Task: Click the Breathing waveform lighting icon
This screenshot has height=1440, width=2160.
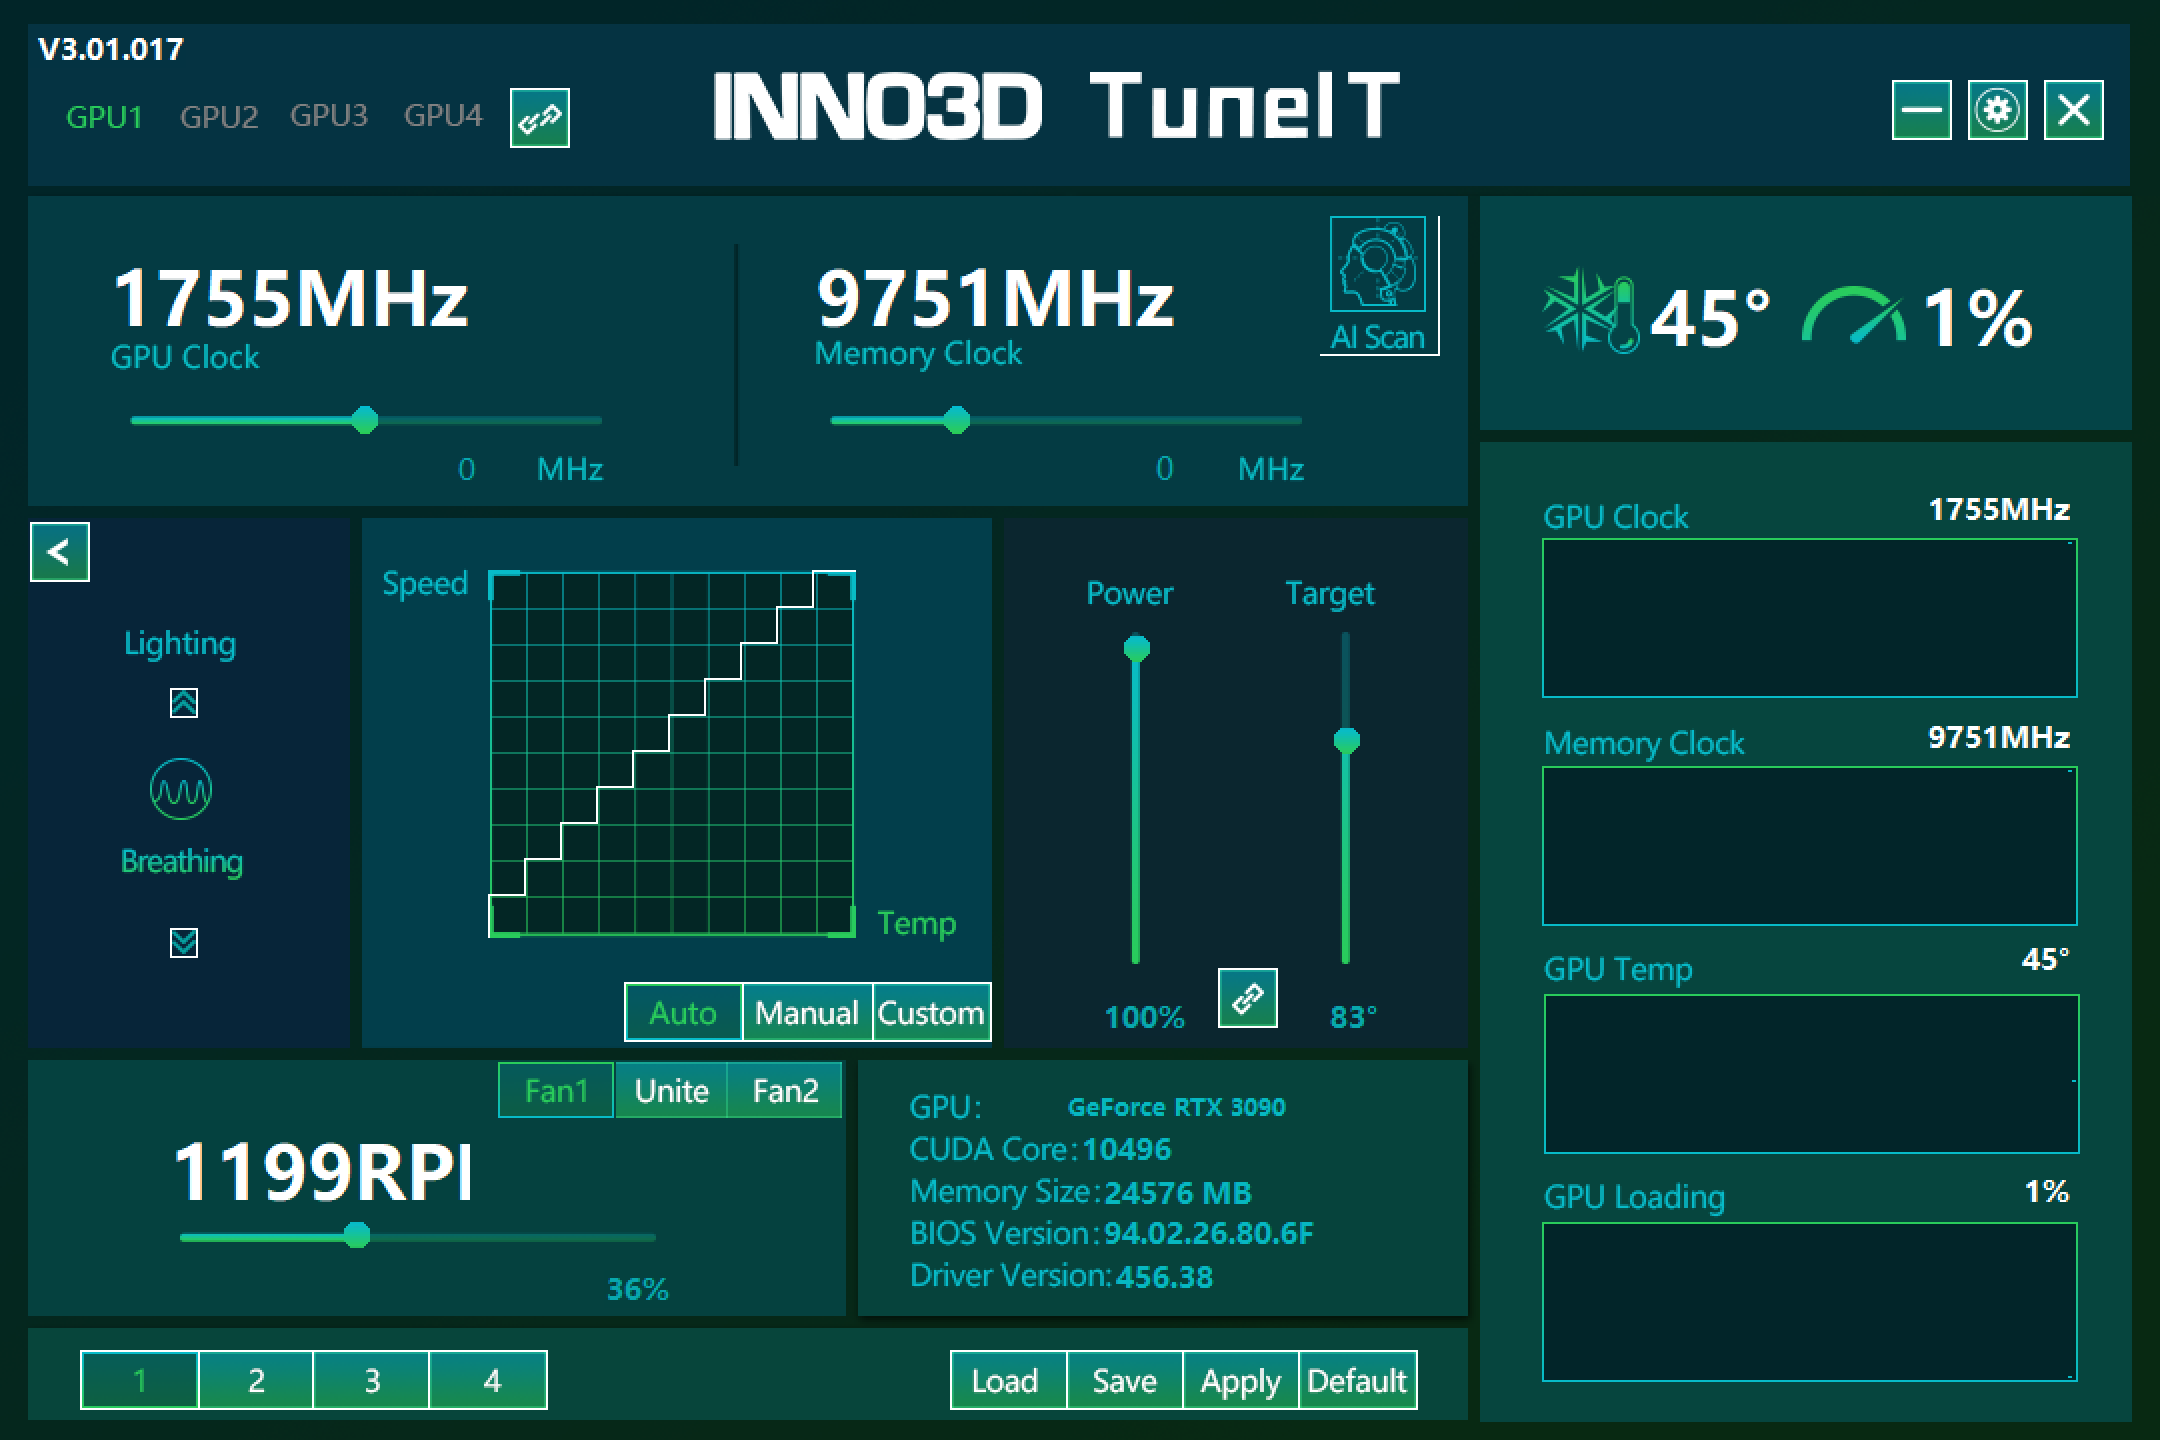Action: [x=181, y=790]
